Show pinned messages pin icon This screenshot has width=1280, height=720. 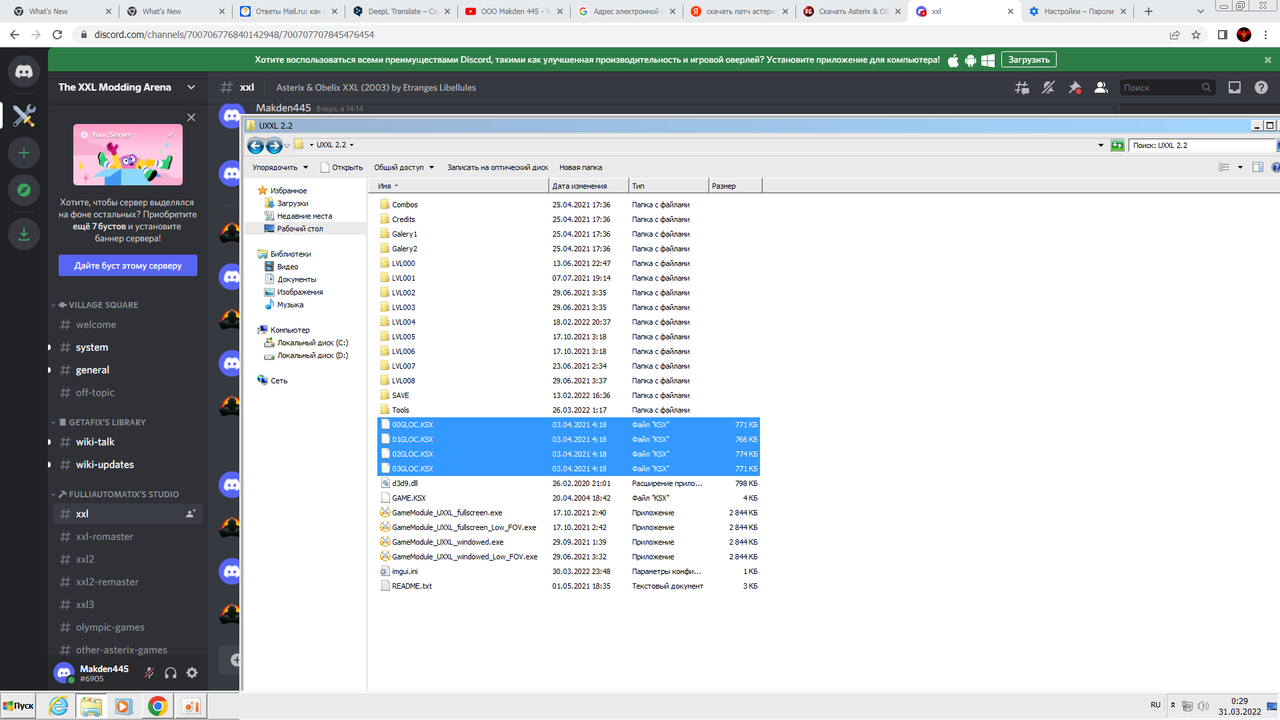1075,87
